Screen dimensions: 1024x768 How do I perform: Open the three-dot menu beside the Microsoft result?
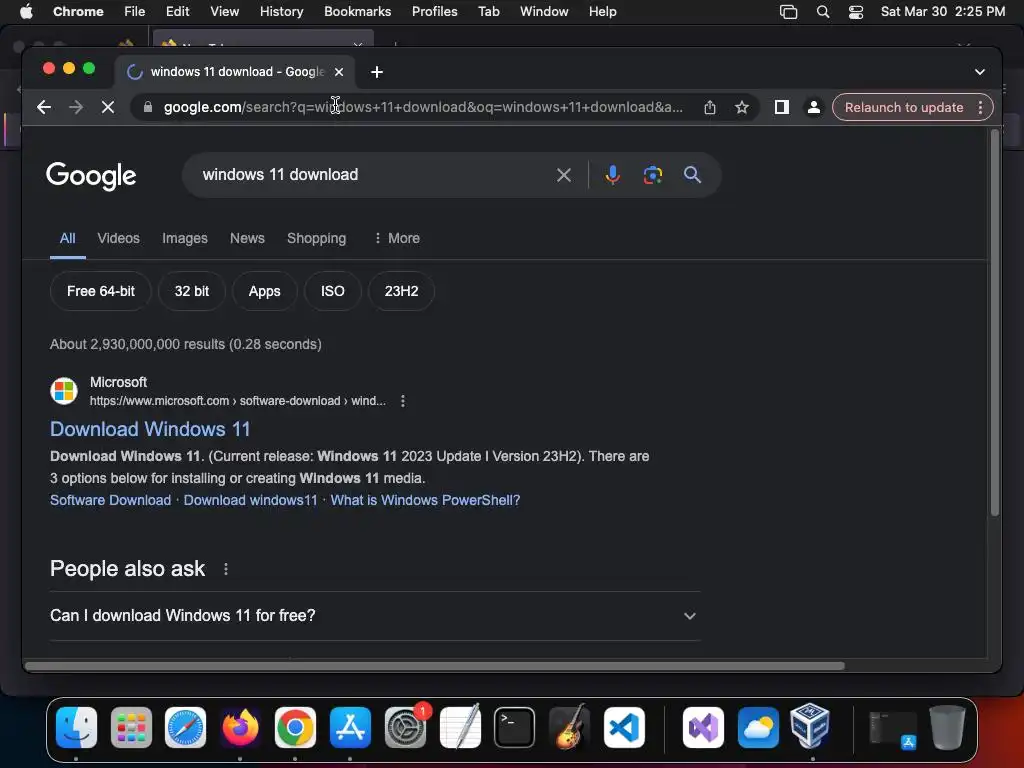click(x=403, y=401)
